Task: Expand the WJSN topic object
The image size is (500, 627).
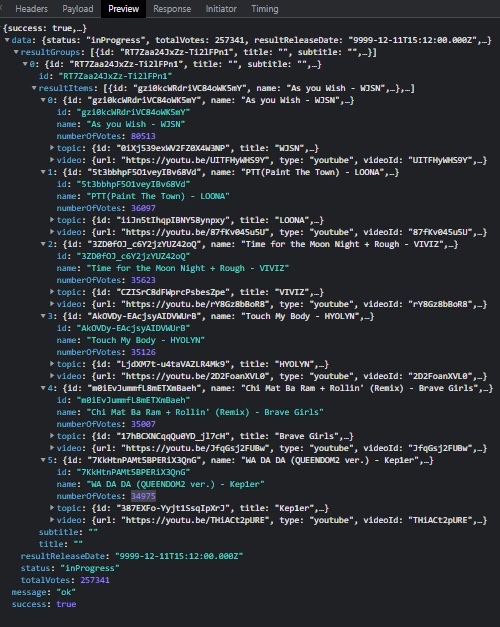Action: (x=52, y=148)
